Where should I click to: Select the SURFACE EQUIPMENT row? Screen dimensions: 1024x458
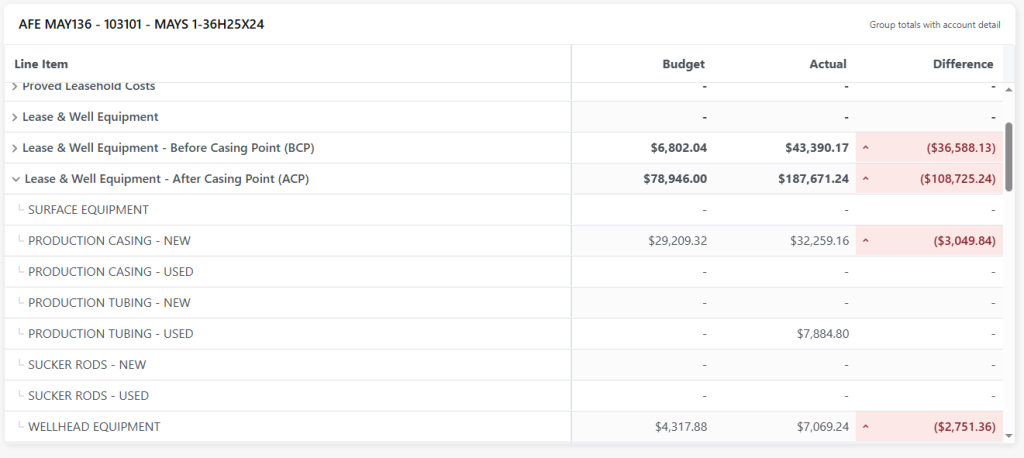click(x=88, y=210)
